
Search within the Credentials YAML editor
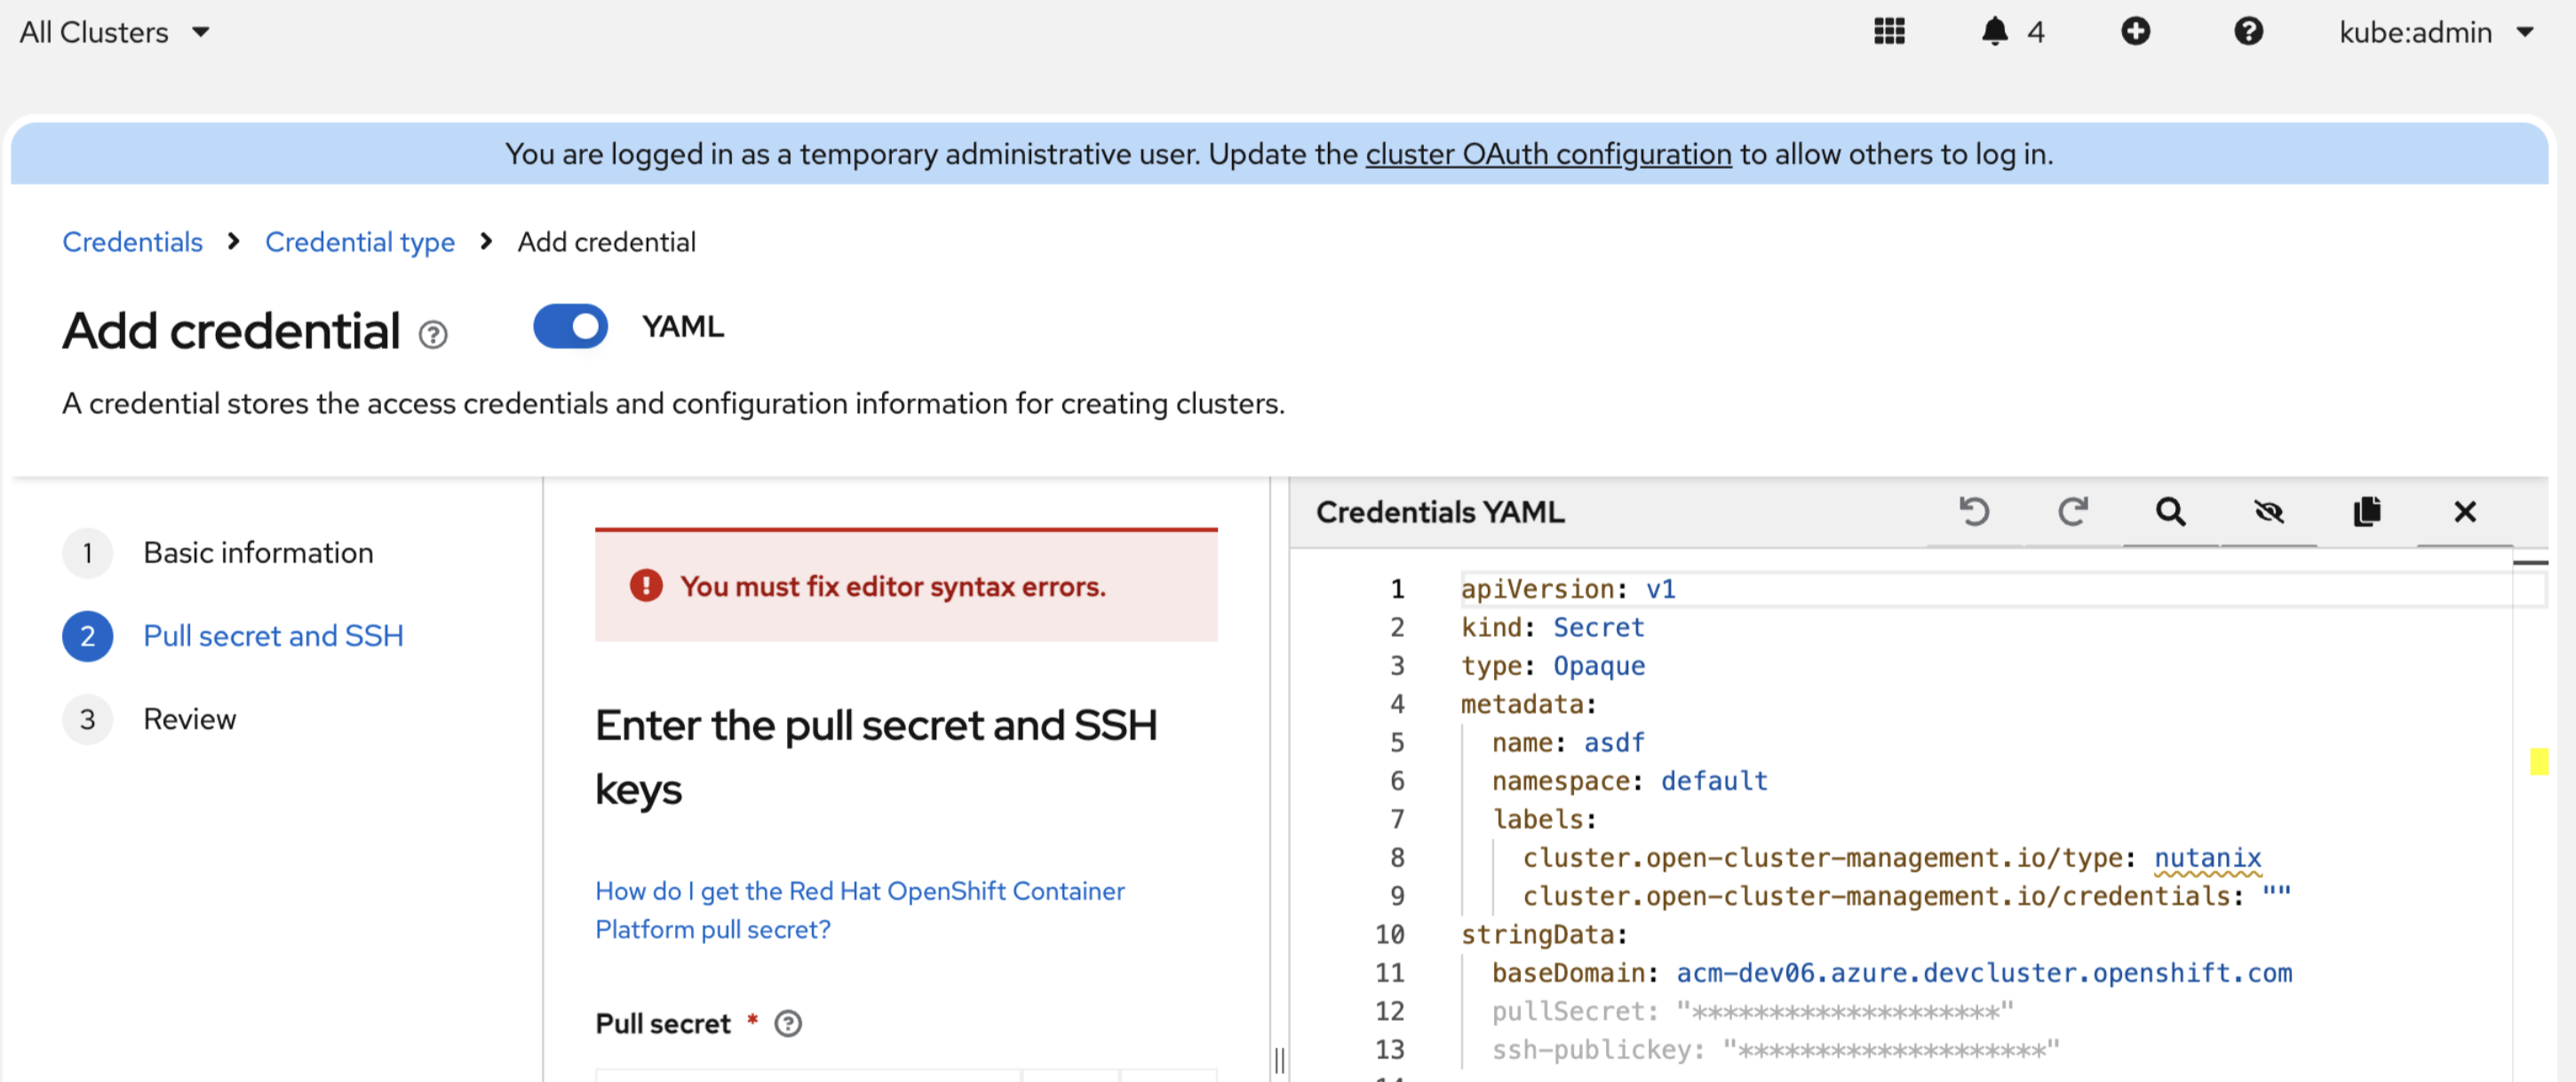2169,512
